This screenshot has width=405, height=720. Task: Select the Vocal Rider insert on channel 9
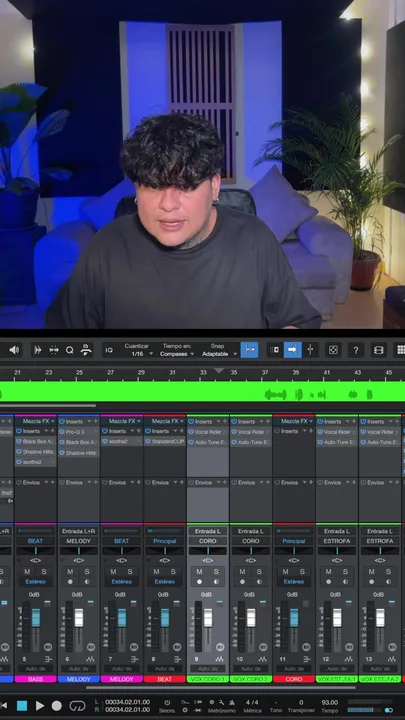point(208,432)
